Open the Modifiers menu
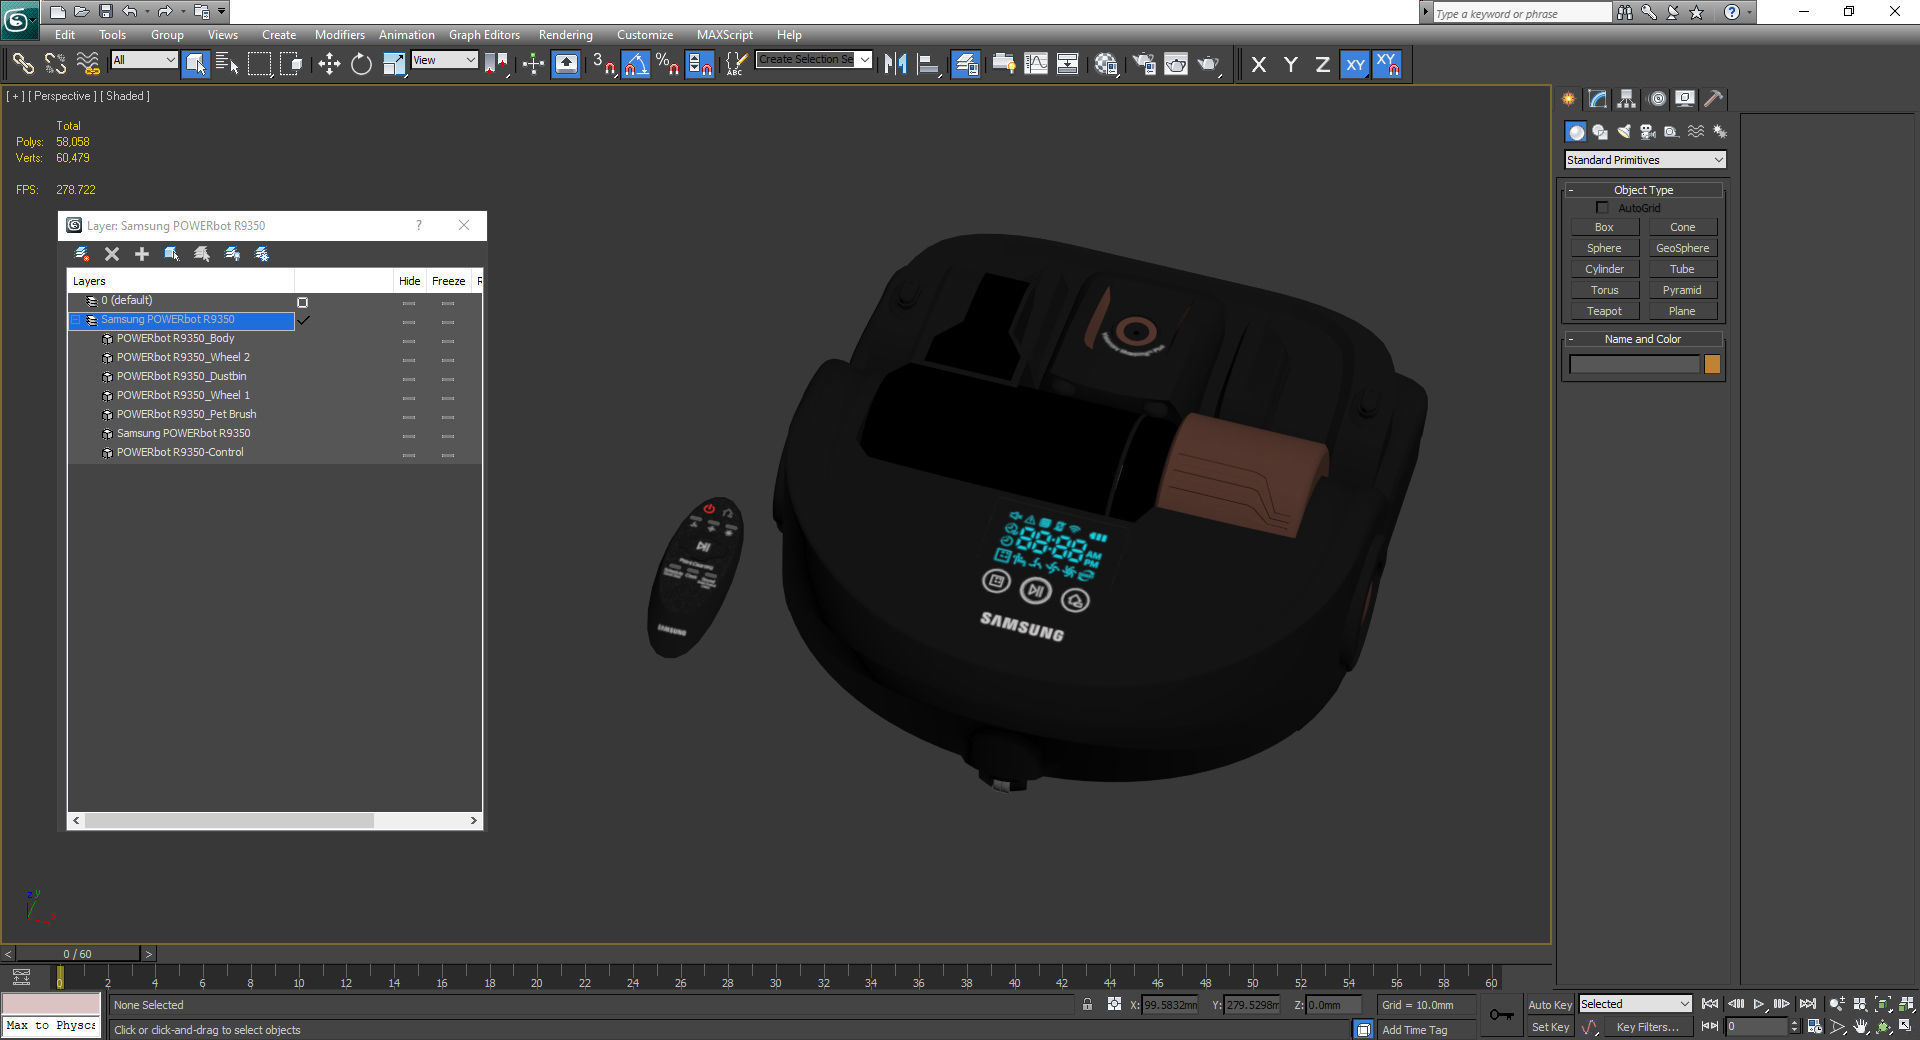1920x1040 pixels. point(340,34)
